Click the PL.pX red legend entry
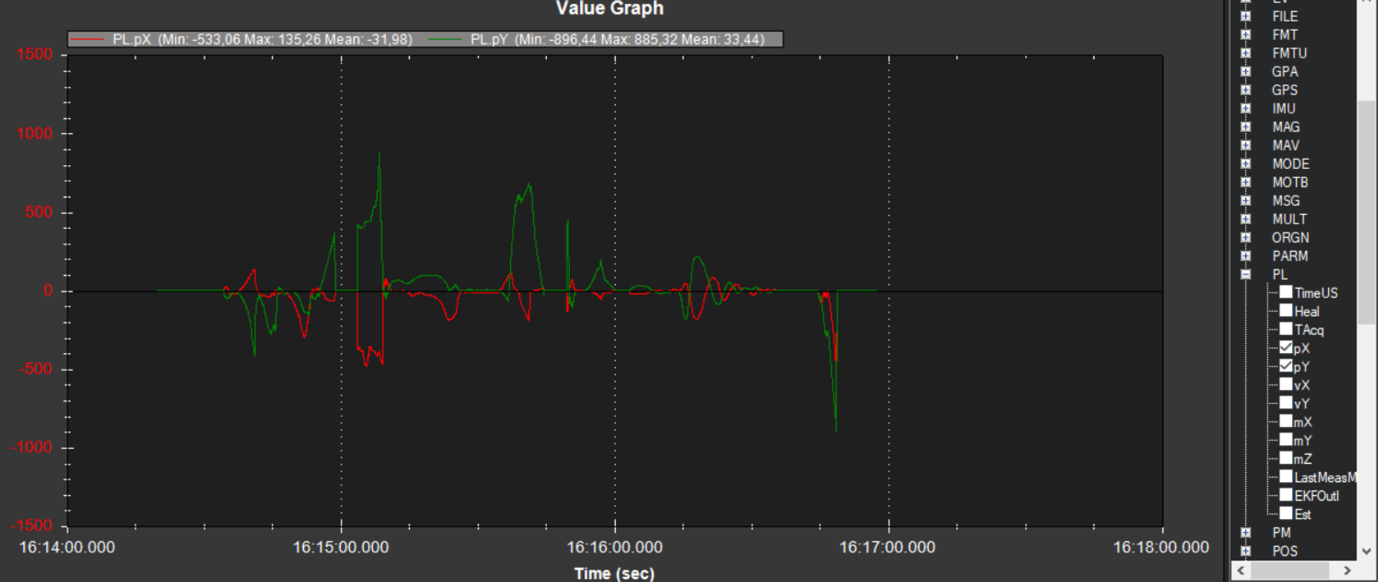The height and width of the screenshot is (582, 1378). coord(240,39)
